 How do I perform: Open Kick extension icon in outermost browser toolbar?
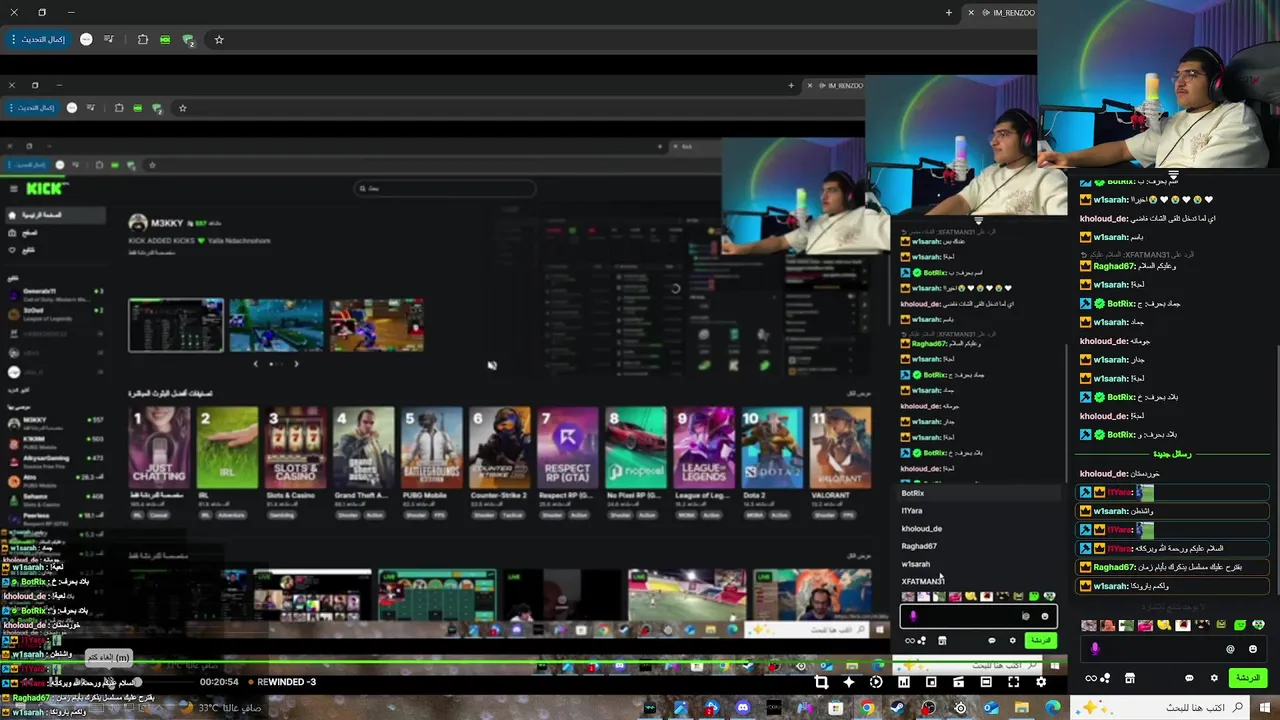coord(165,40)
